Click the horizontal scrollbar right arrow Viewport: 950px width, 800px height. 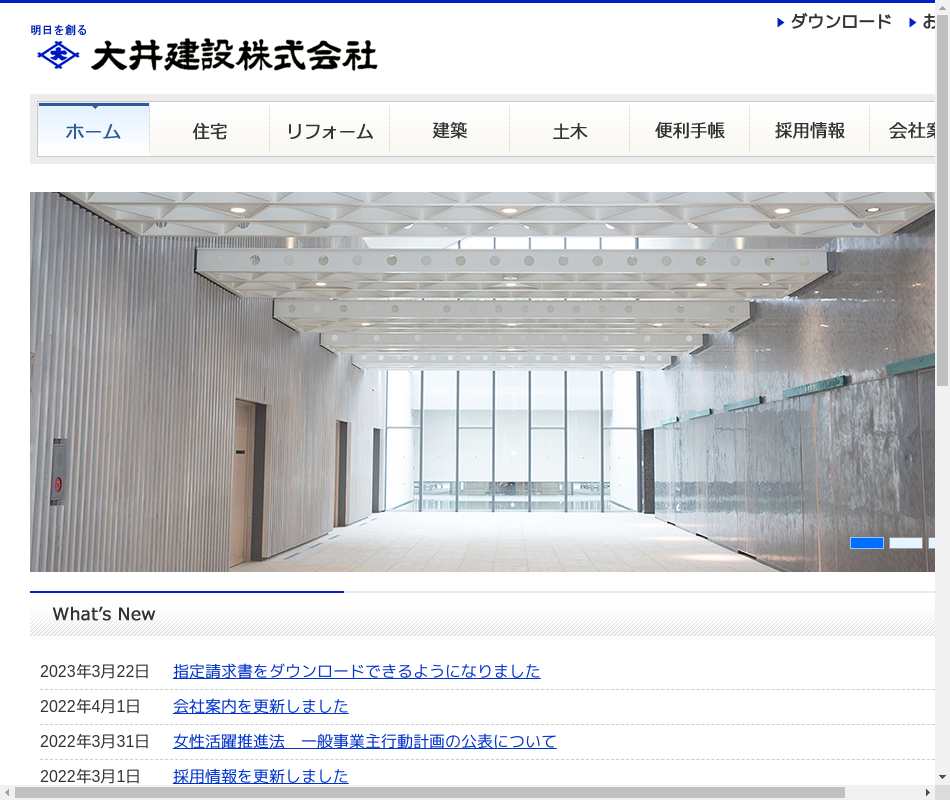tap(927, 793)
